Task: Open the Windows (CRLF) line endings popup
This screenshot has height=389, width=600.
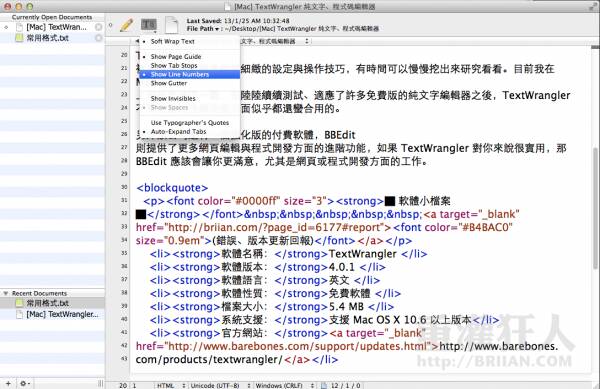Action: pyautogui.click(x=284, y=386)
